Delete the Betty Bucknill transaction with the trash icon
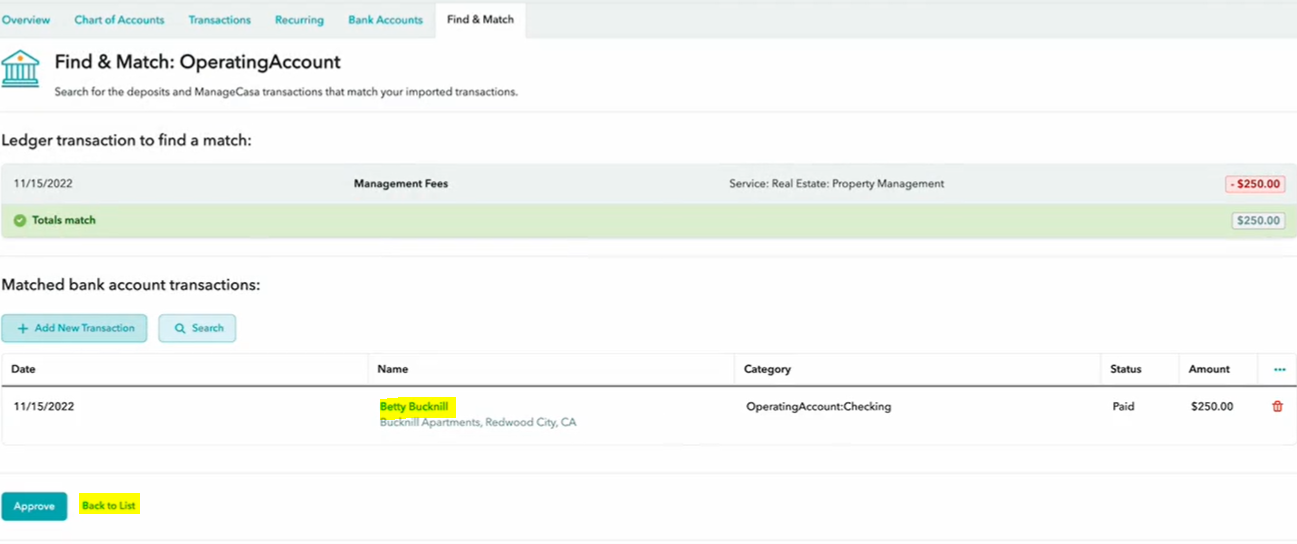The image size is (1297, 544). tap(1277, 407)
